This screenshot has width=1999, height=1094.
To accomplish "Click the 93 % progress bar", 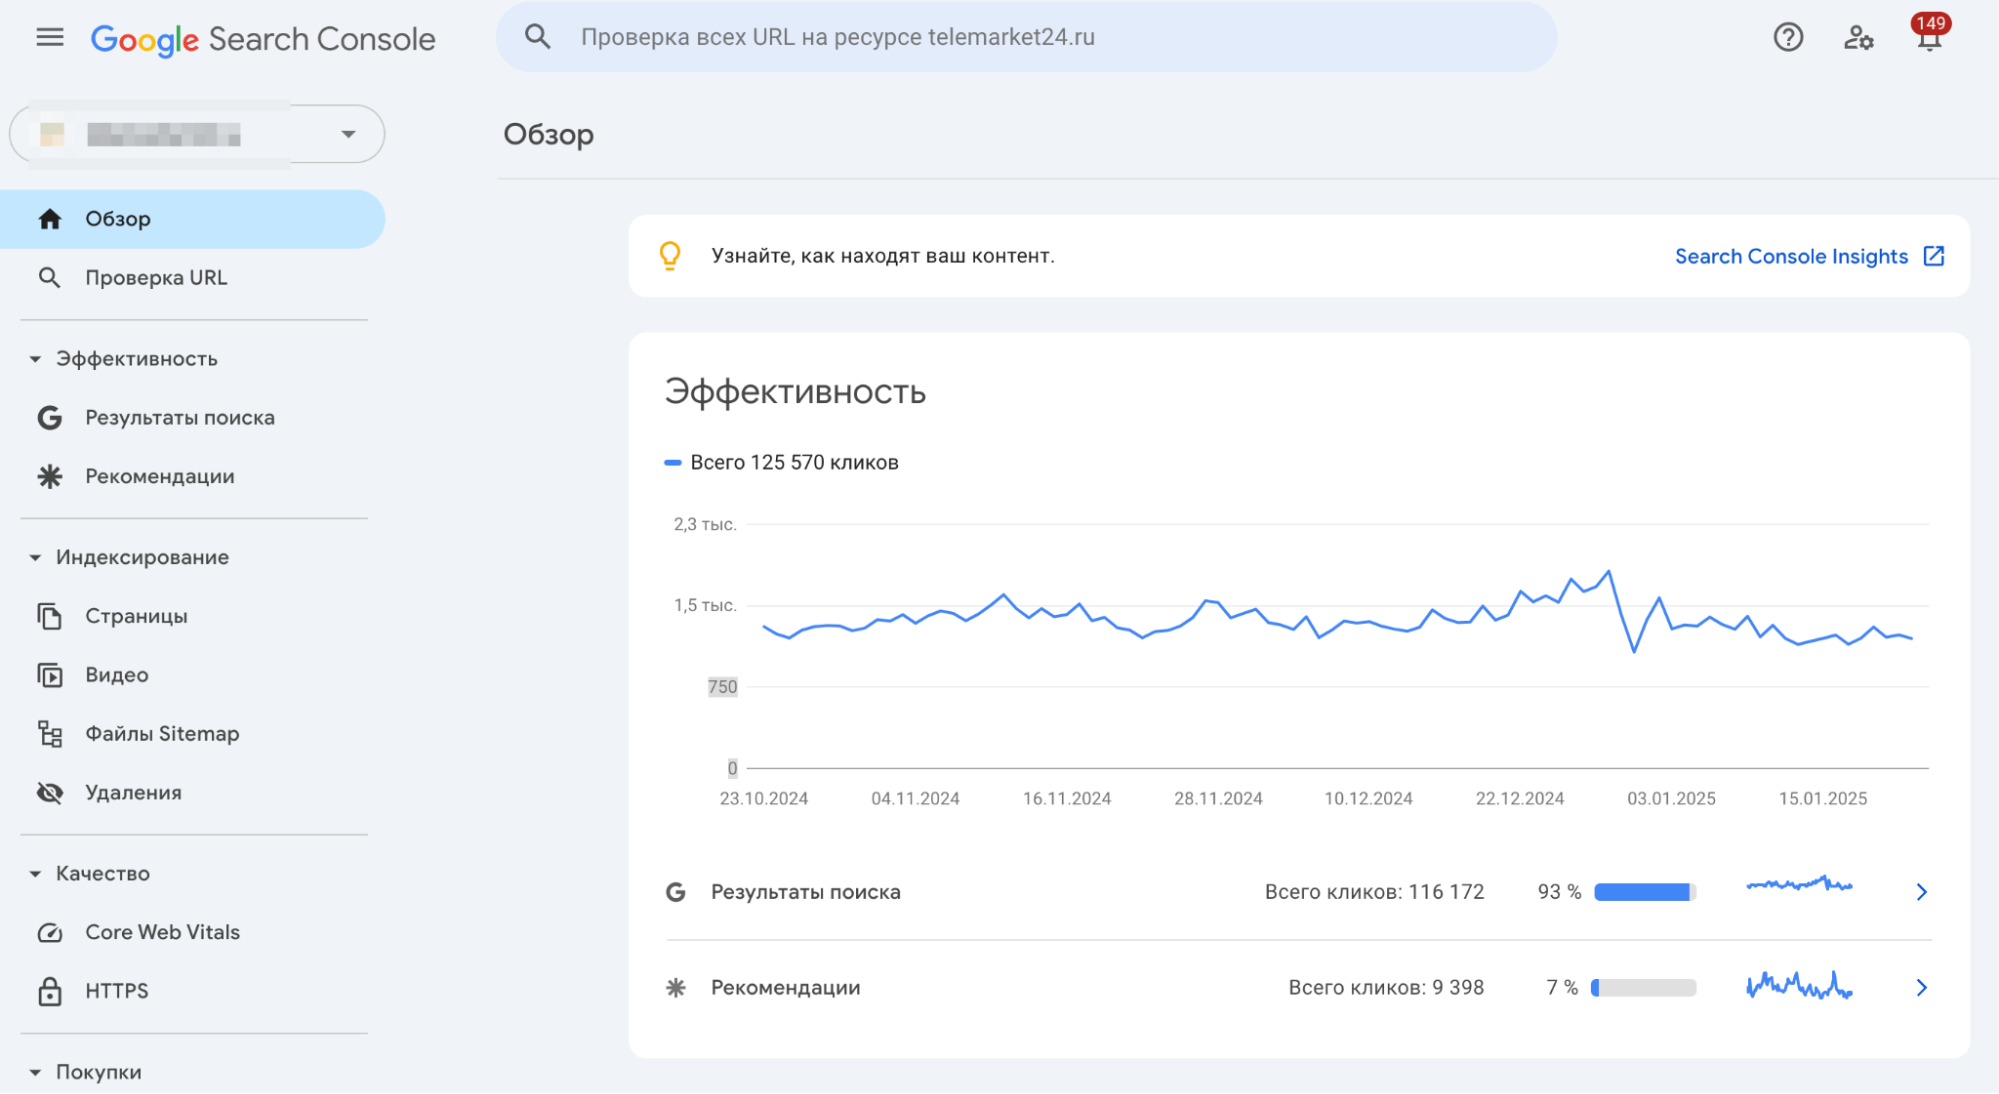I will pyautogui.click(x=1645, y=892).
